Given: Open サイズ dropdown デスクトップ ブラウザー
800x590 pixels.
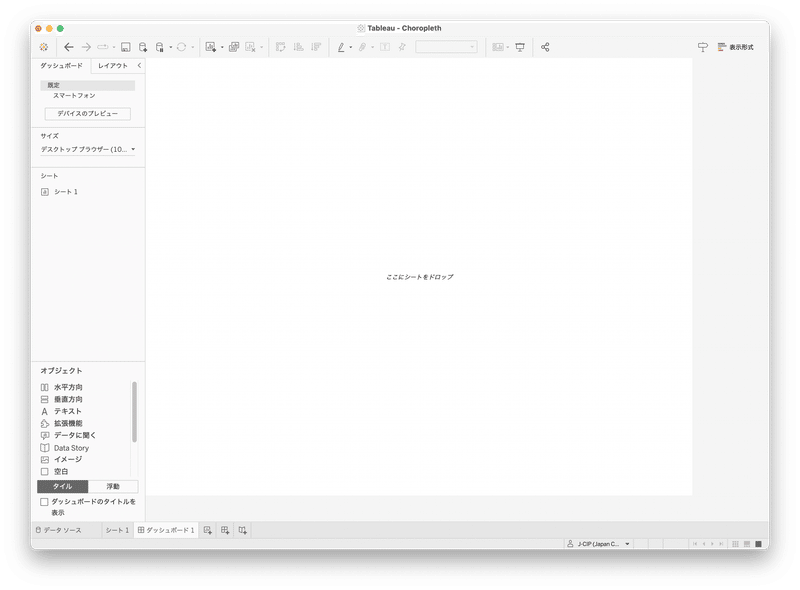Looking at the screenshot, I should coord(88,149).
